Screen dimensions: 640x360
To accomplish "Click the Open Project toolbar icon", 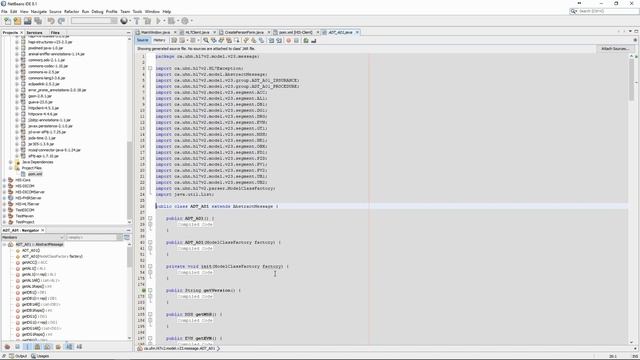I will coord(27,21).
